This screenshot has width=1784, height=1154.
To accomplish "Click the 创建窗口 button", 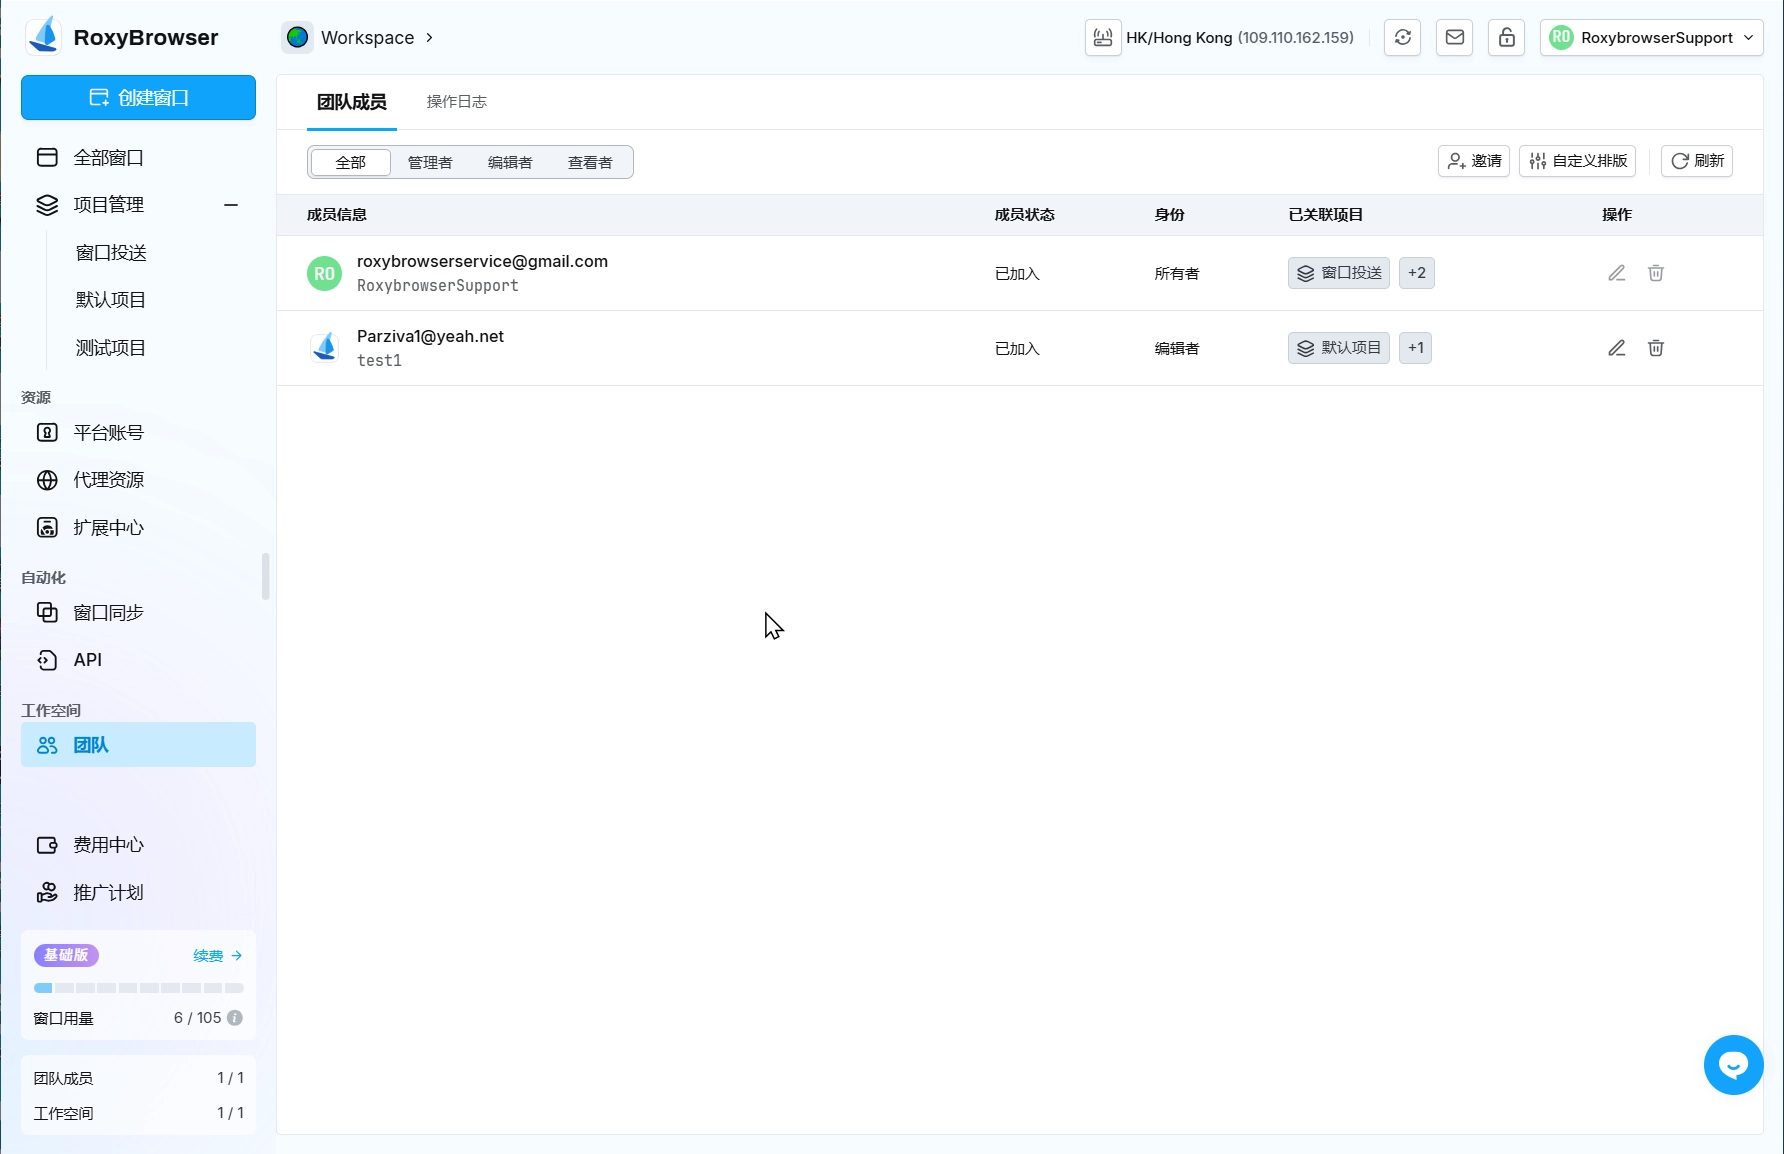I will coord(138,98).
